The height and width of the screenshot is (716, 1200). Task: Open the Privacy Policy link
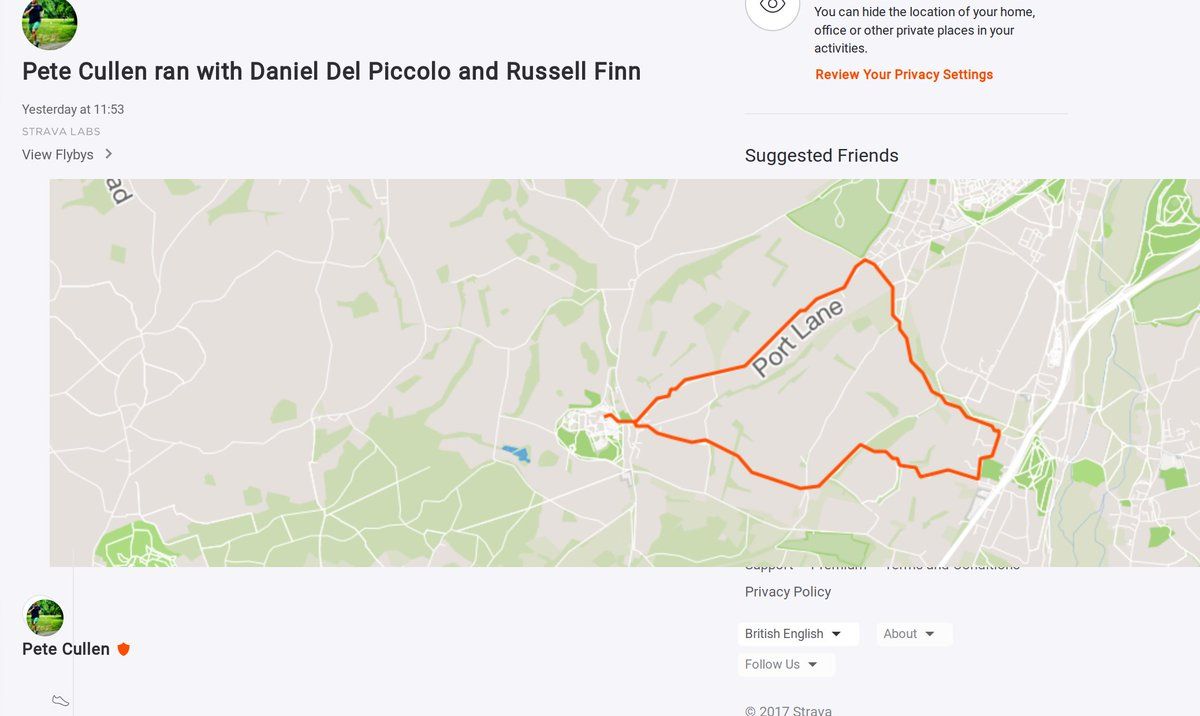point(788,592)
